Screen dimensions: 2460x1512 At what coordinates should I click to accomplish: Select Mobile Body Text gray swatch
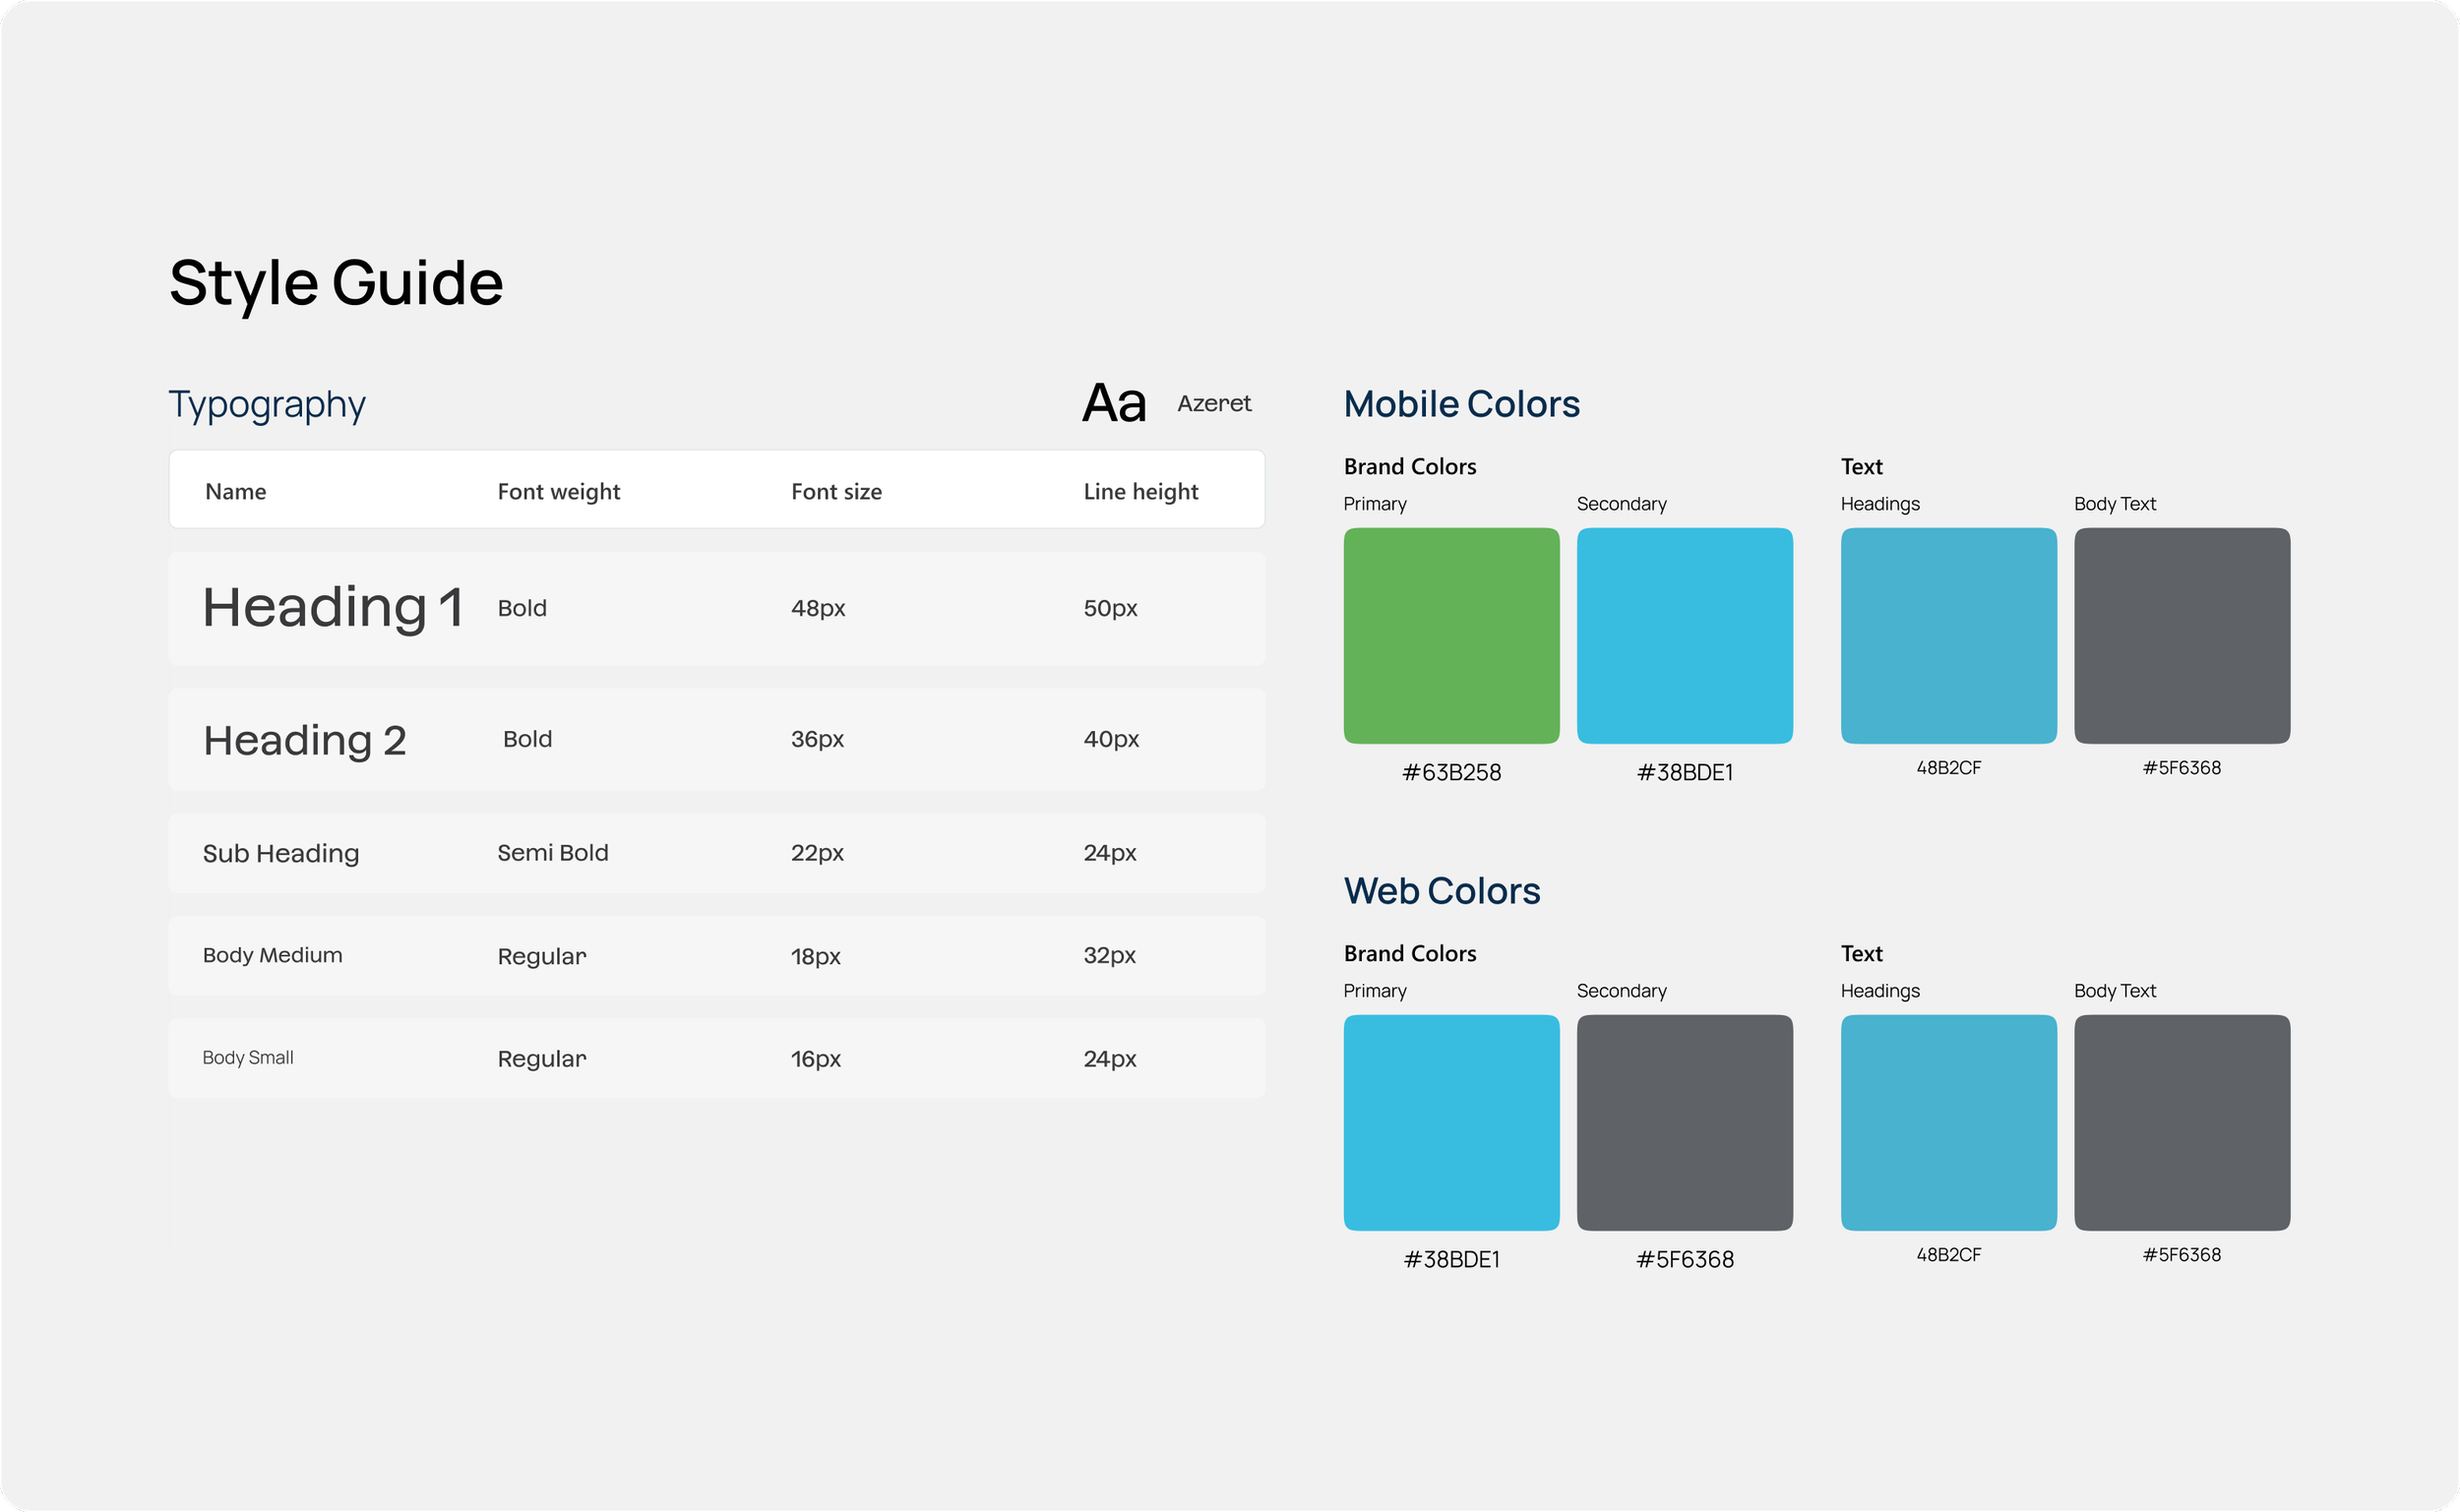(x=2181, y=636)
